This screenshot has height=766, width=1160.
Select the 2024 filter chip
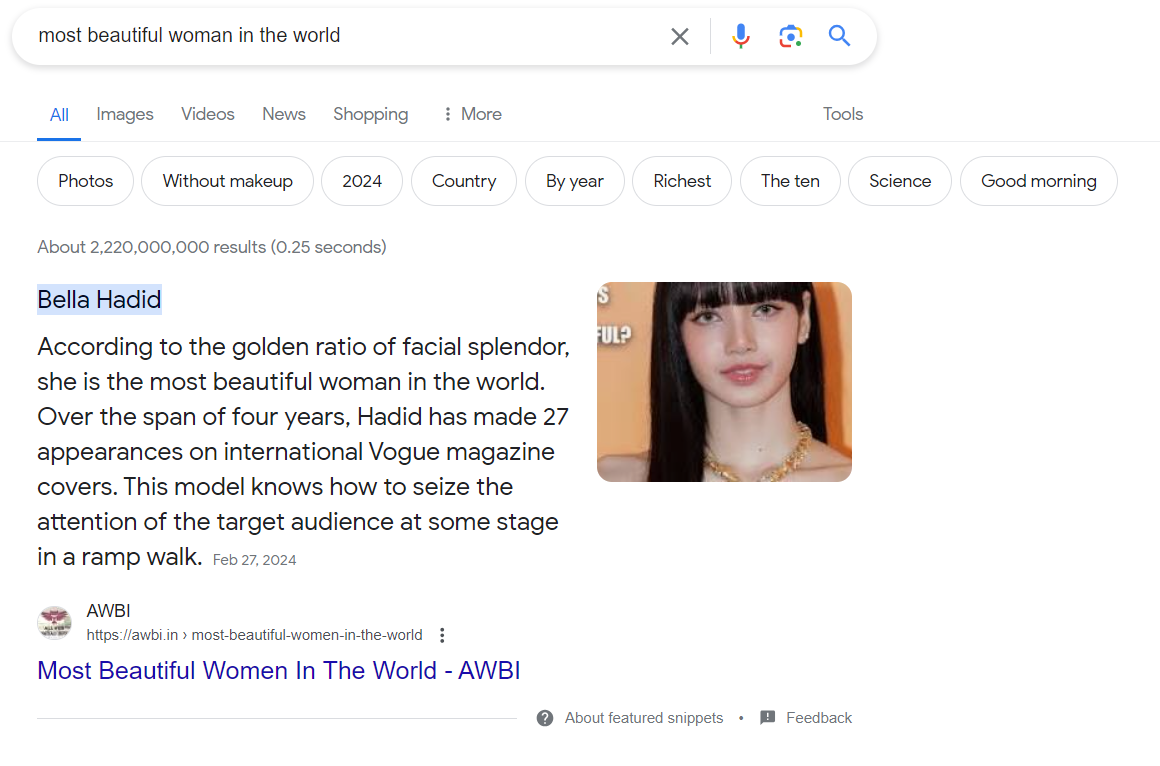tap(362, 181)
